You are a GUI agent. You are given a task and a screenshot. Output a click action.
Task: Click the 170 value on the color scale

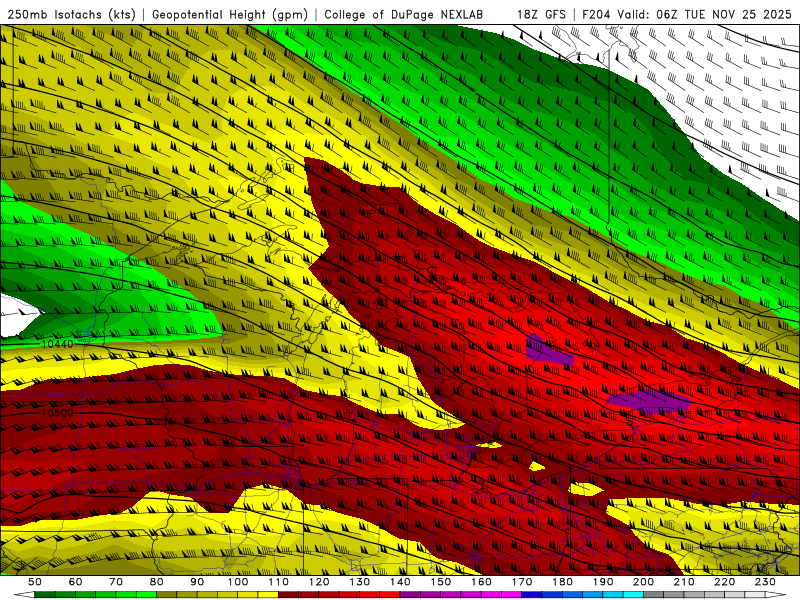click(x=521, y=582)
